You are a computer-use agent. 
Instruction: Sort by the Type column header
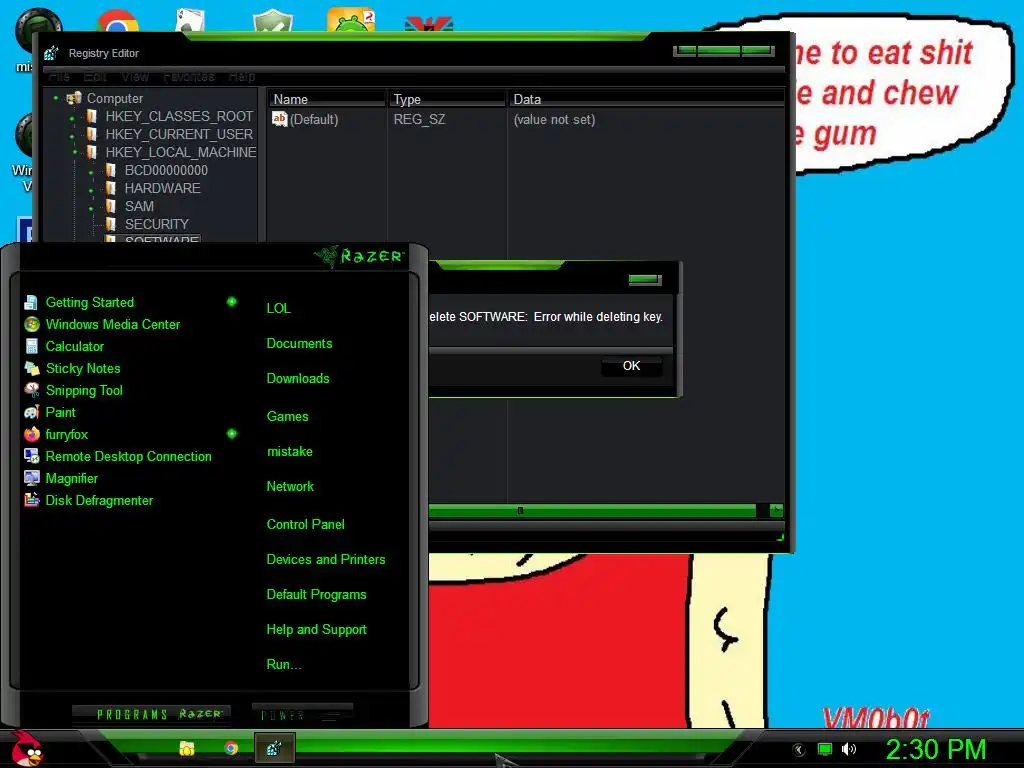click(447, 99)
